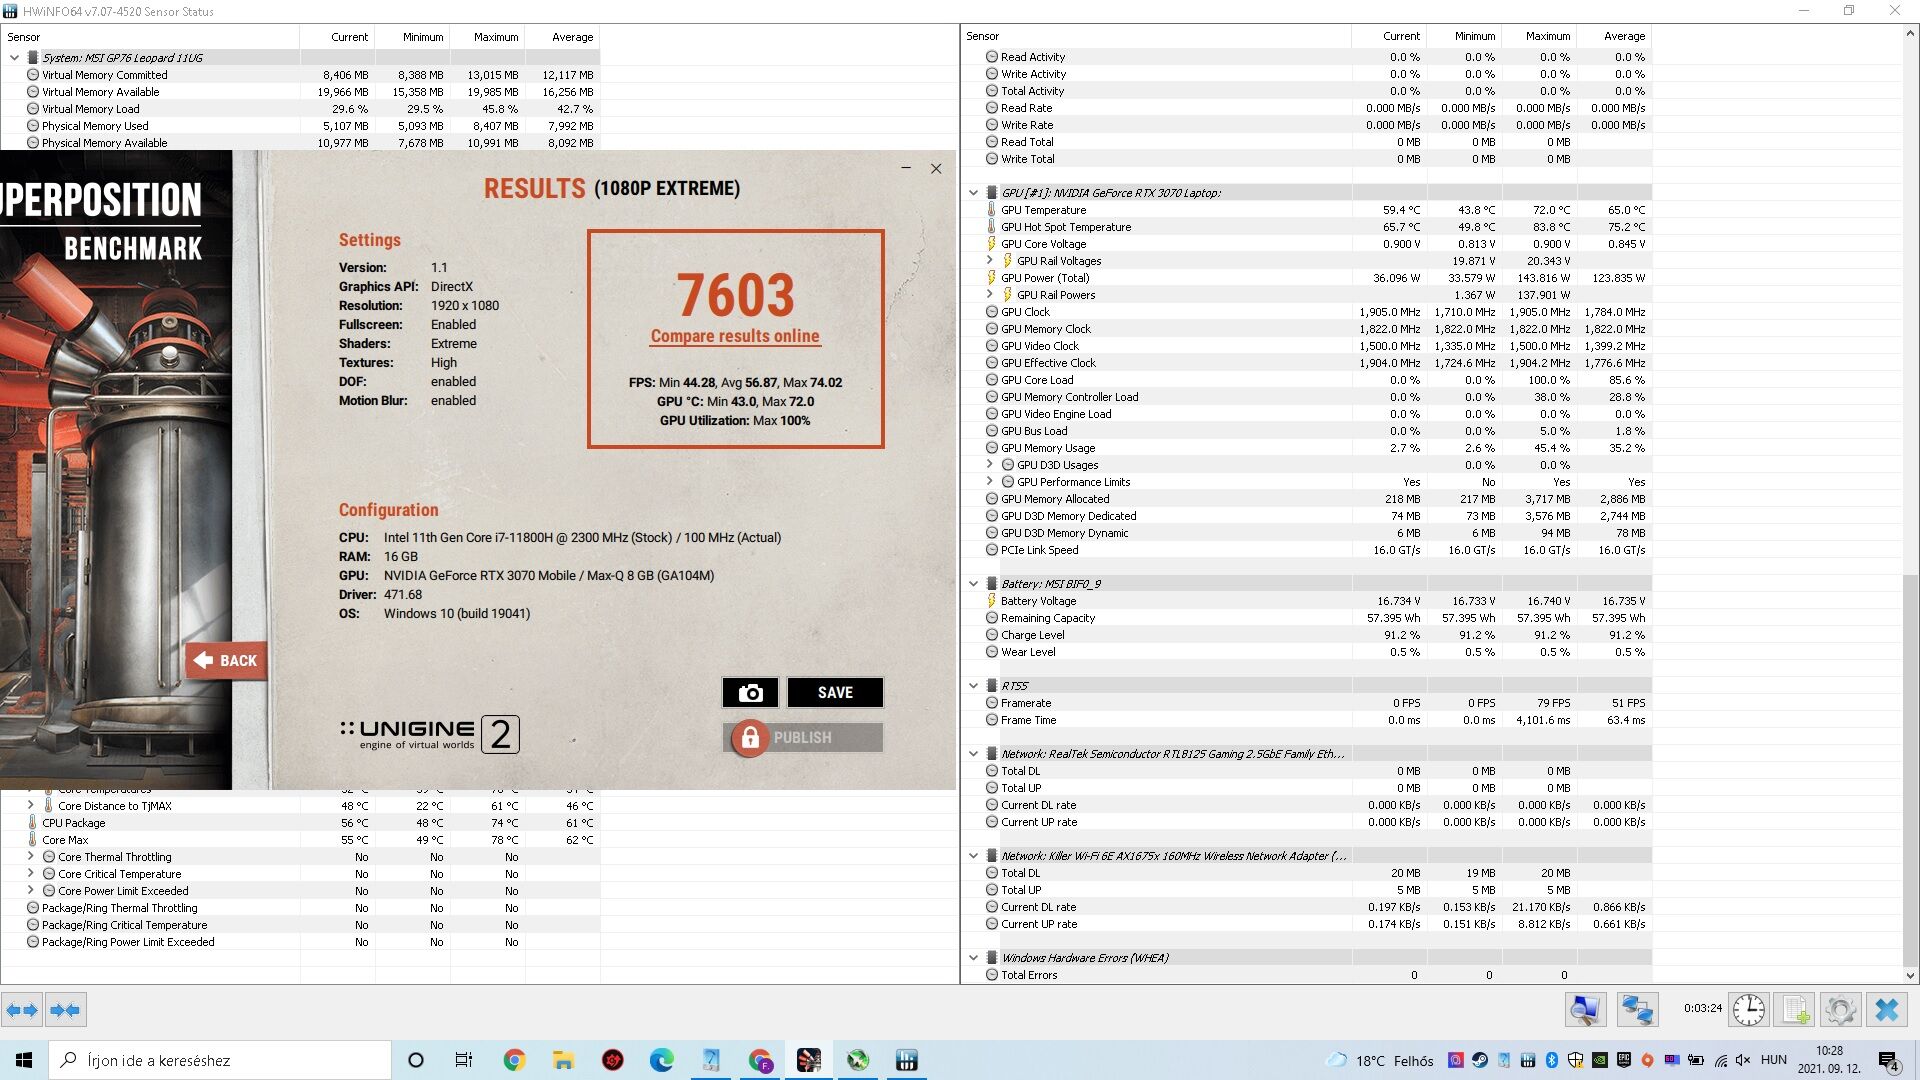
Task: Click the Average column header in right panel
Action: pos(1614,36)
